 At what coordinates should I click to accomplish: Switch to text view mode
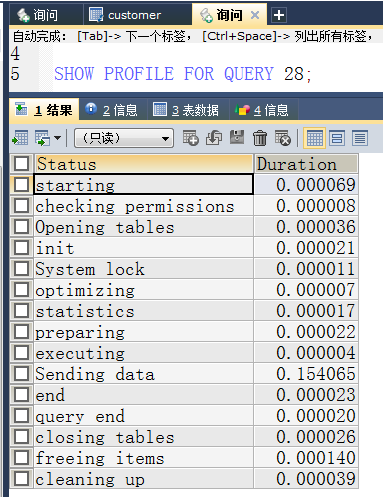[x=360, y=138]
